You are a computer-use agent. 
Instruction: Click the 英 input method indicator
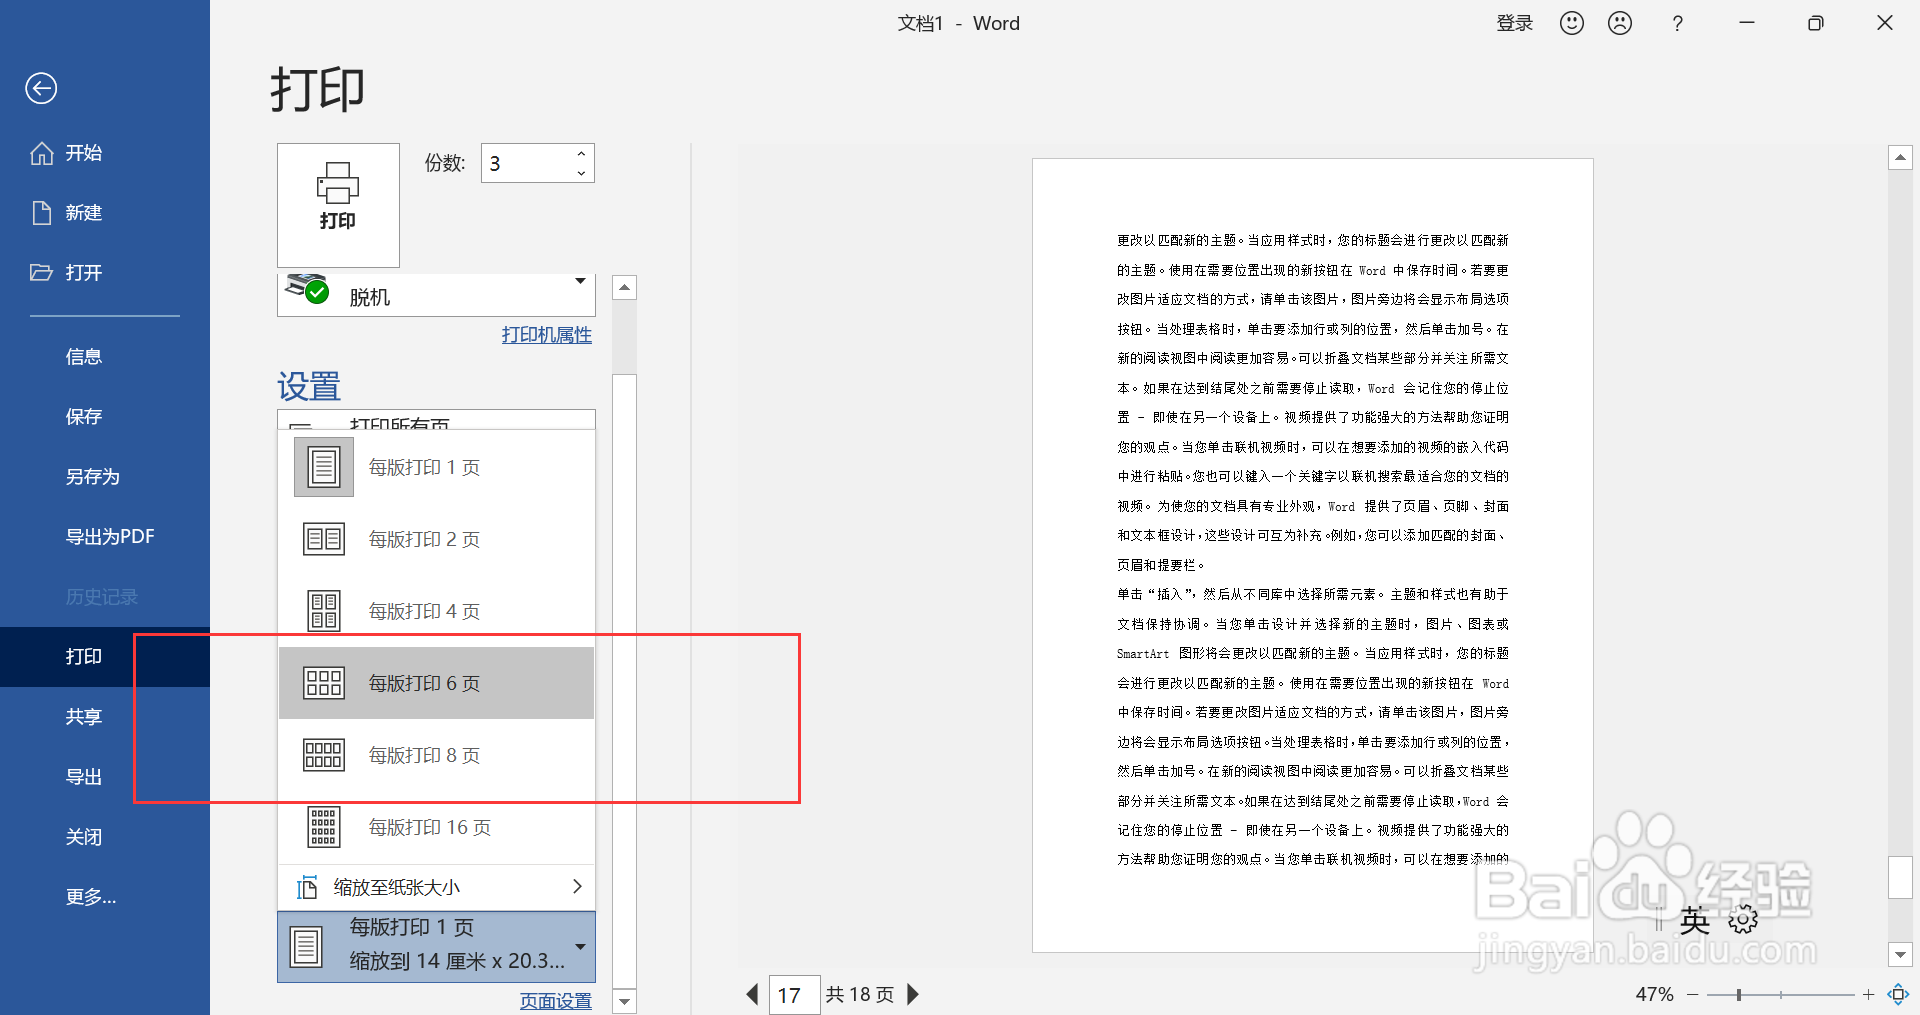[1695, 920]
